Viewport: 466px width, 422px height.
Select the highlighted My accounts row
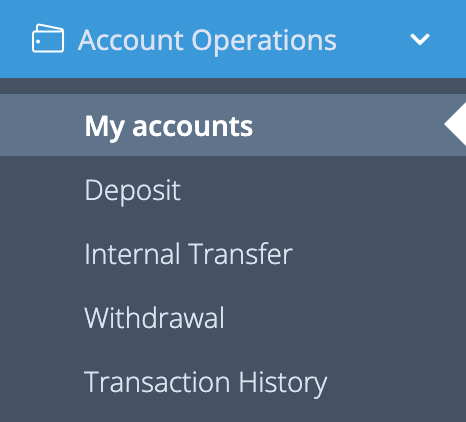[233, 125]
